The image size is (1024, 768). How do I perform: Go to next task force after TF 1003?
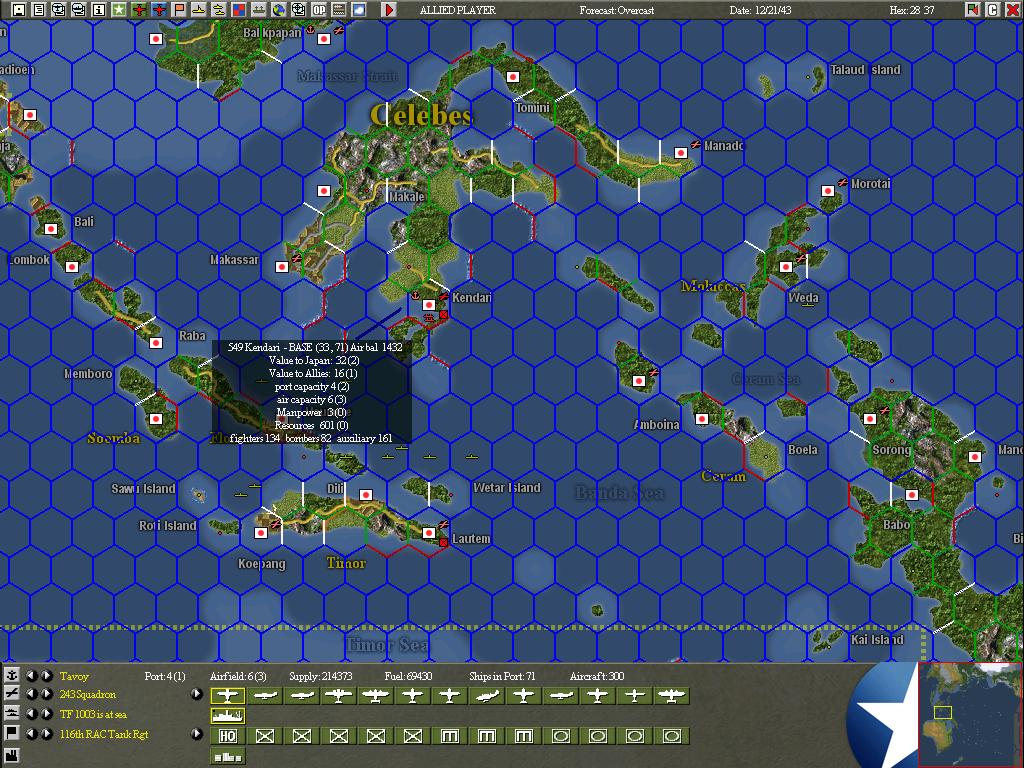pos(47,714)
